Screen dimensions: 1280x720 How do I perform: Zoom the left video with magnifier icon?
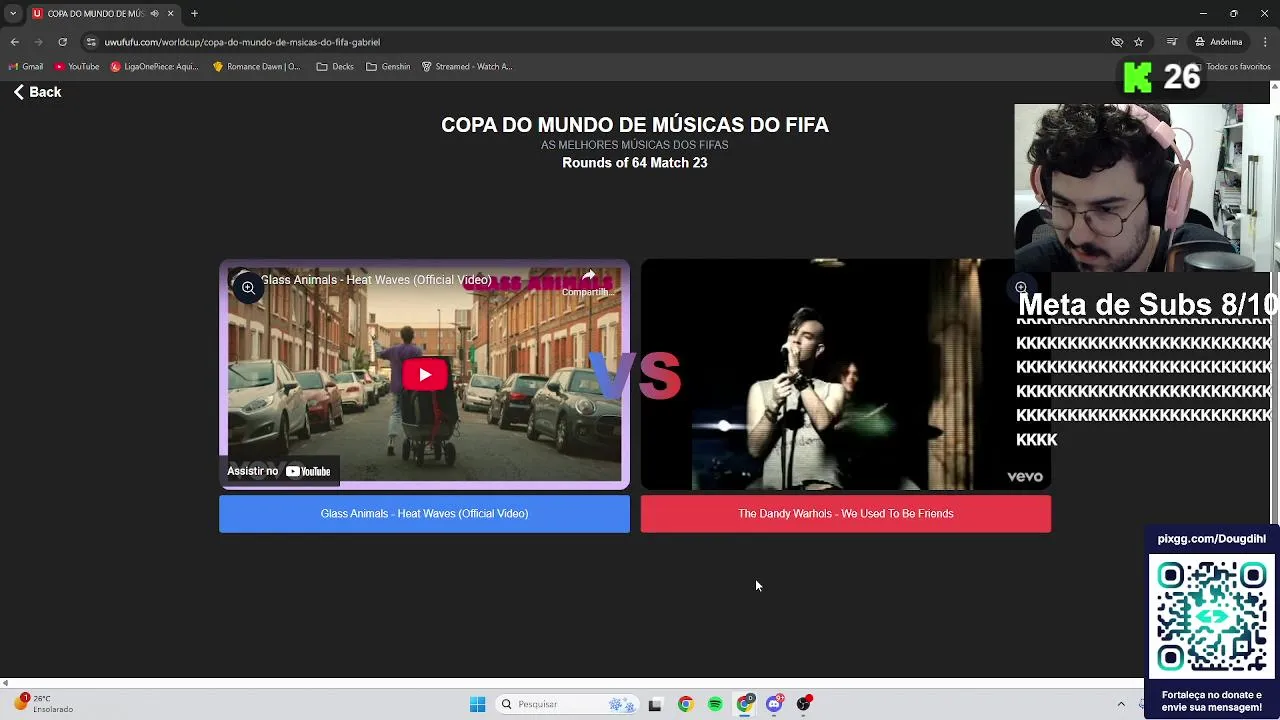pyautogui.click(x=248, y=287)
